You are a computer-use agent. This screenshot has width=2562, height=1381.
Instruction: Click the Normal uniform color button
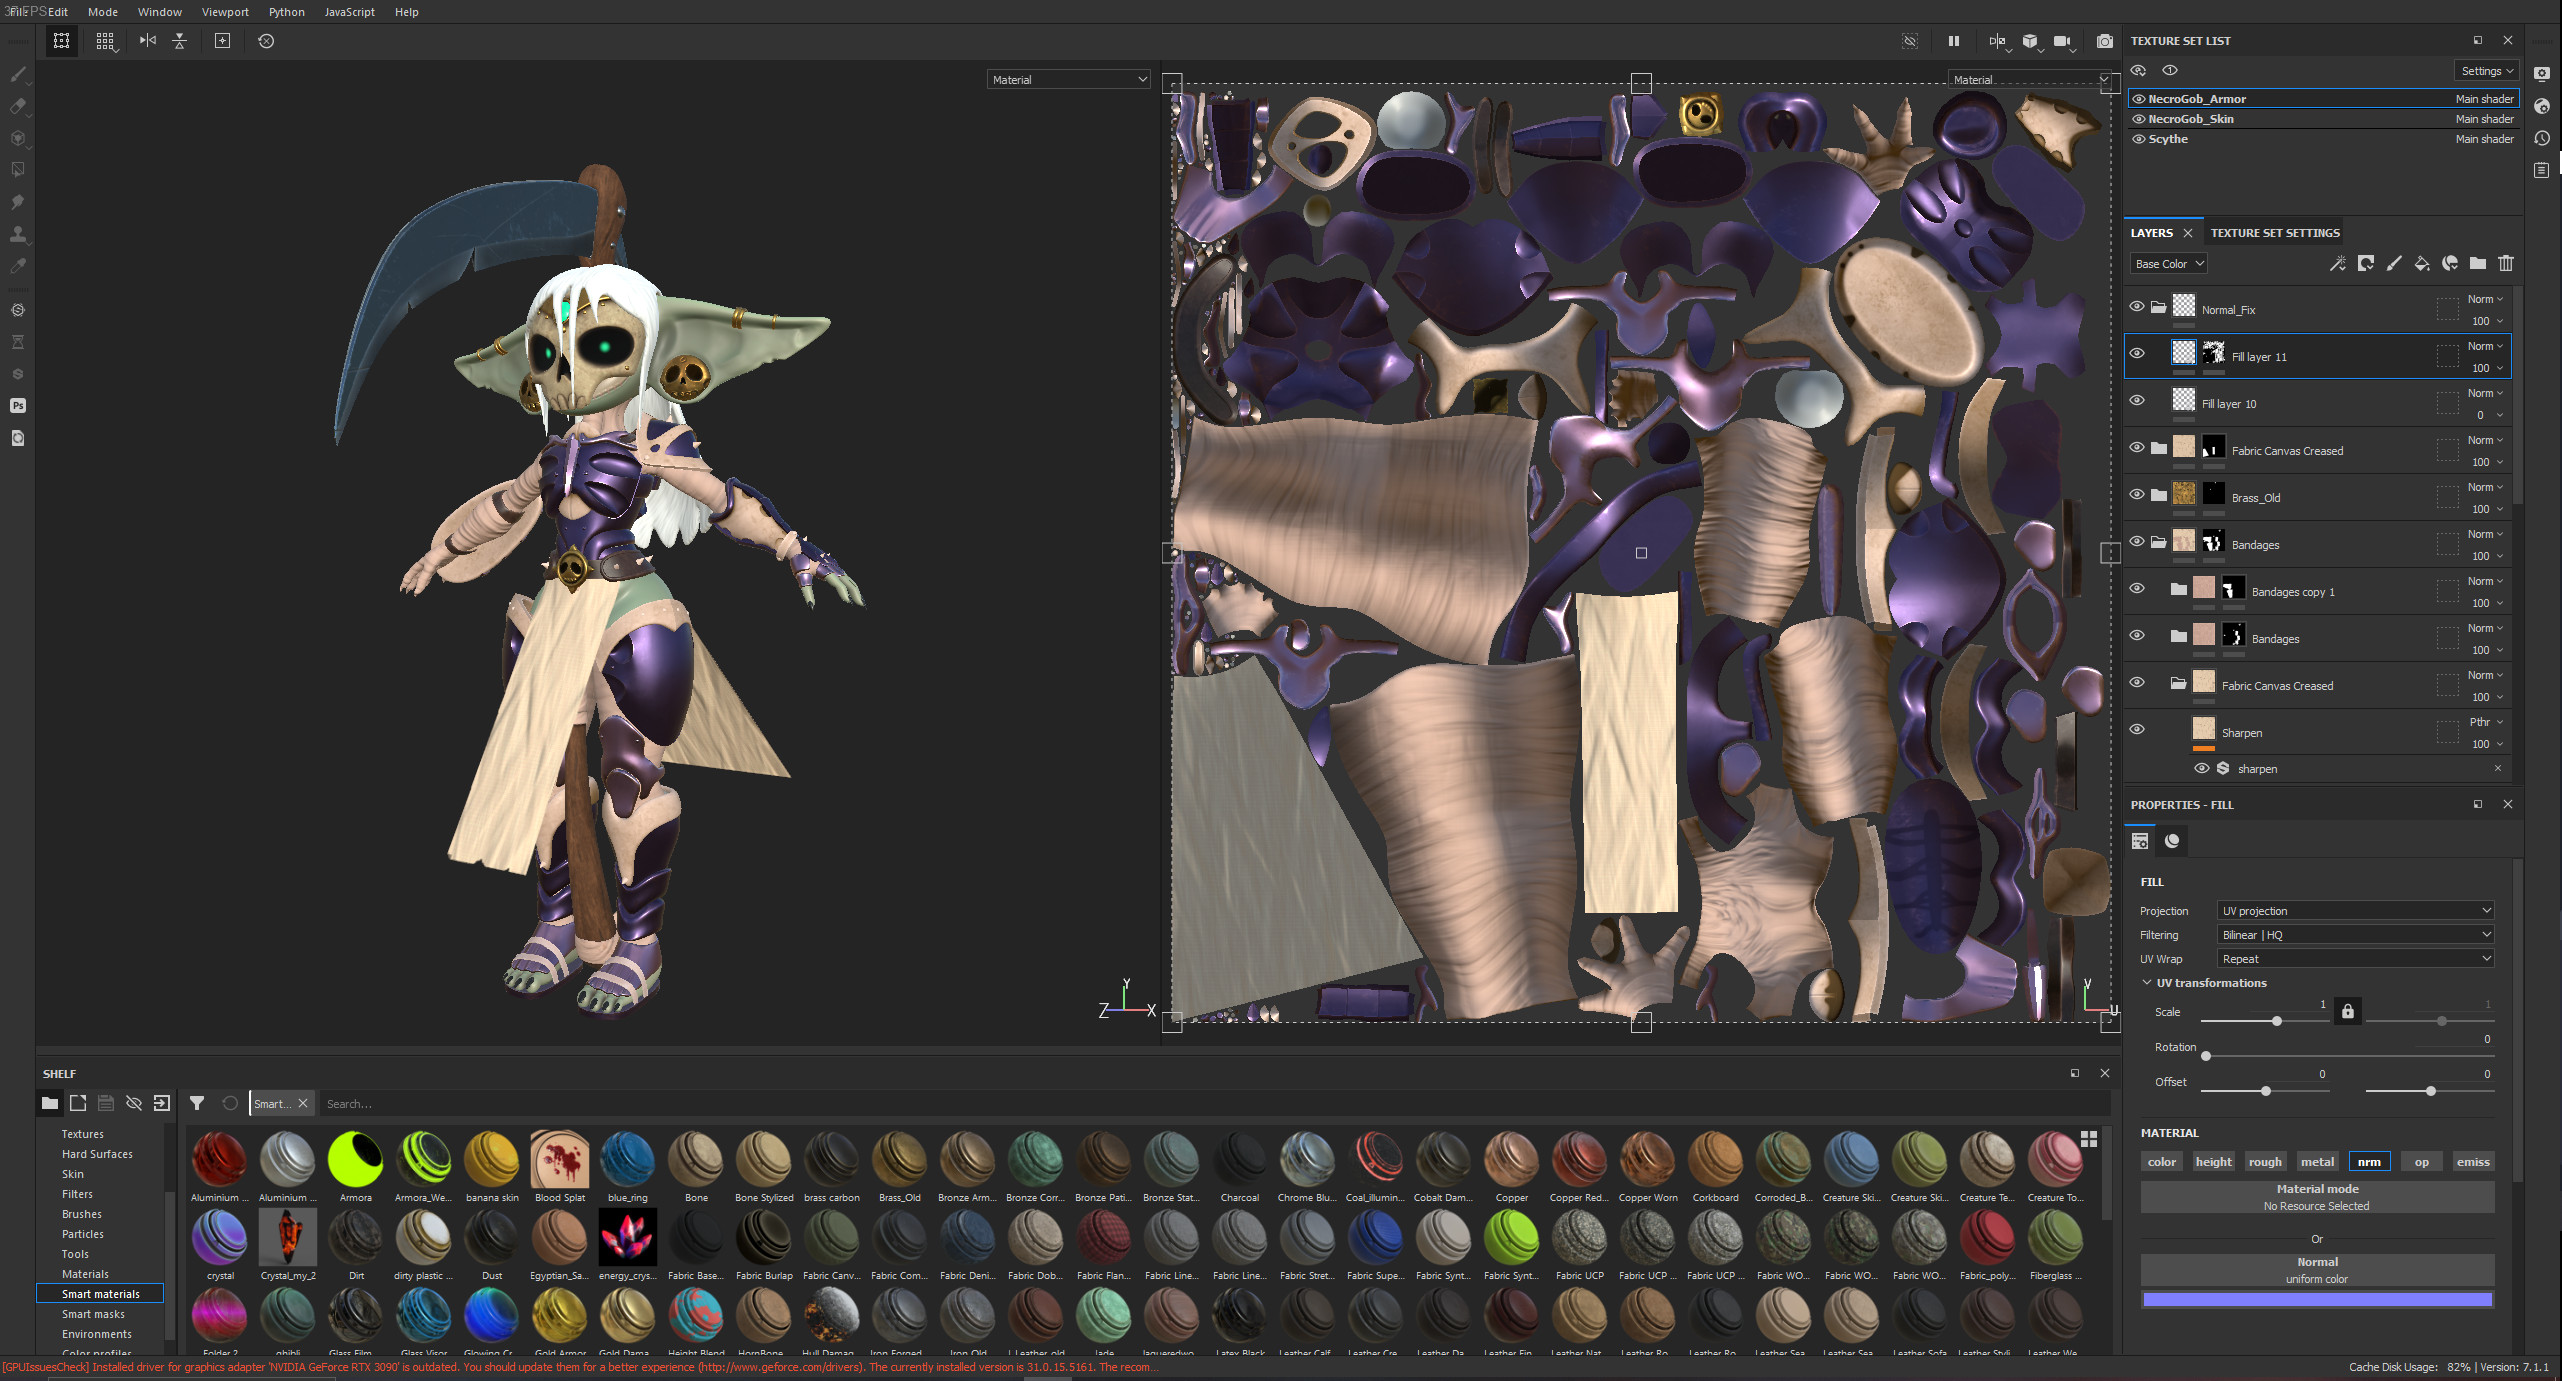pyautogui.click(x=2317, y=1270)
